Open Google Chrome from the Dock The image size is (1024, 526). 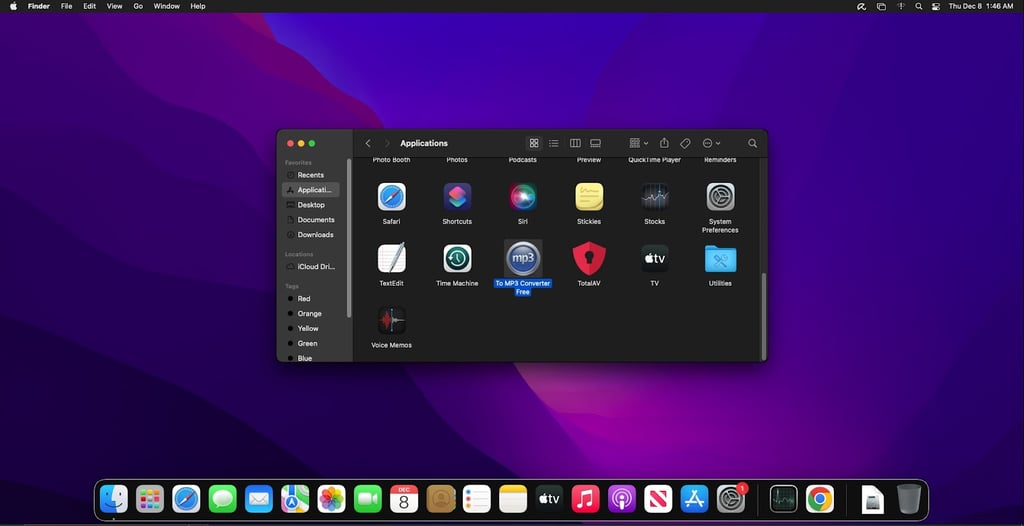point(820,500)
